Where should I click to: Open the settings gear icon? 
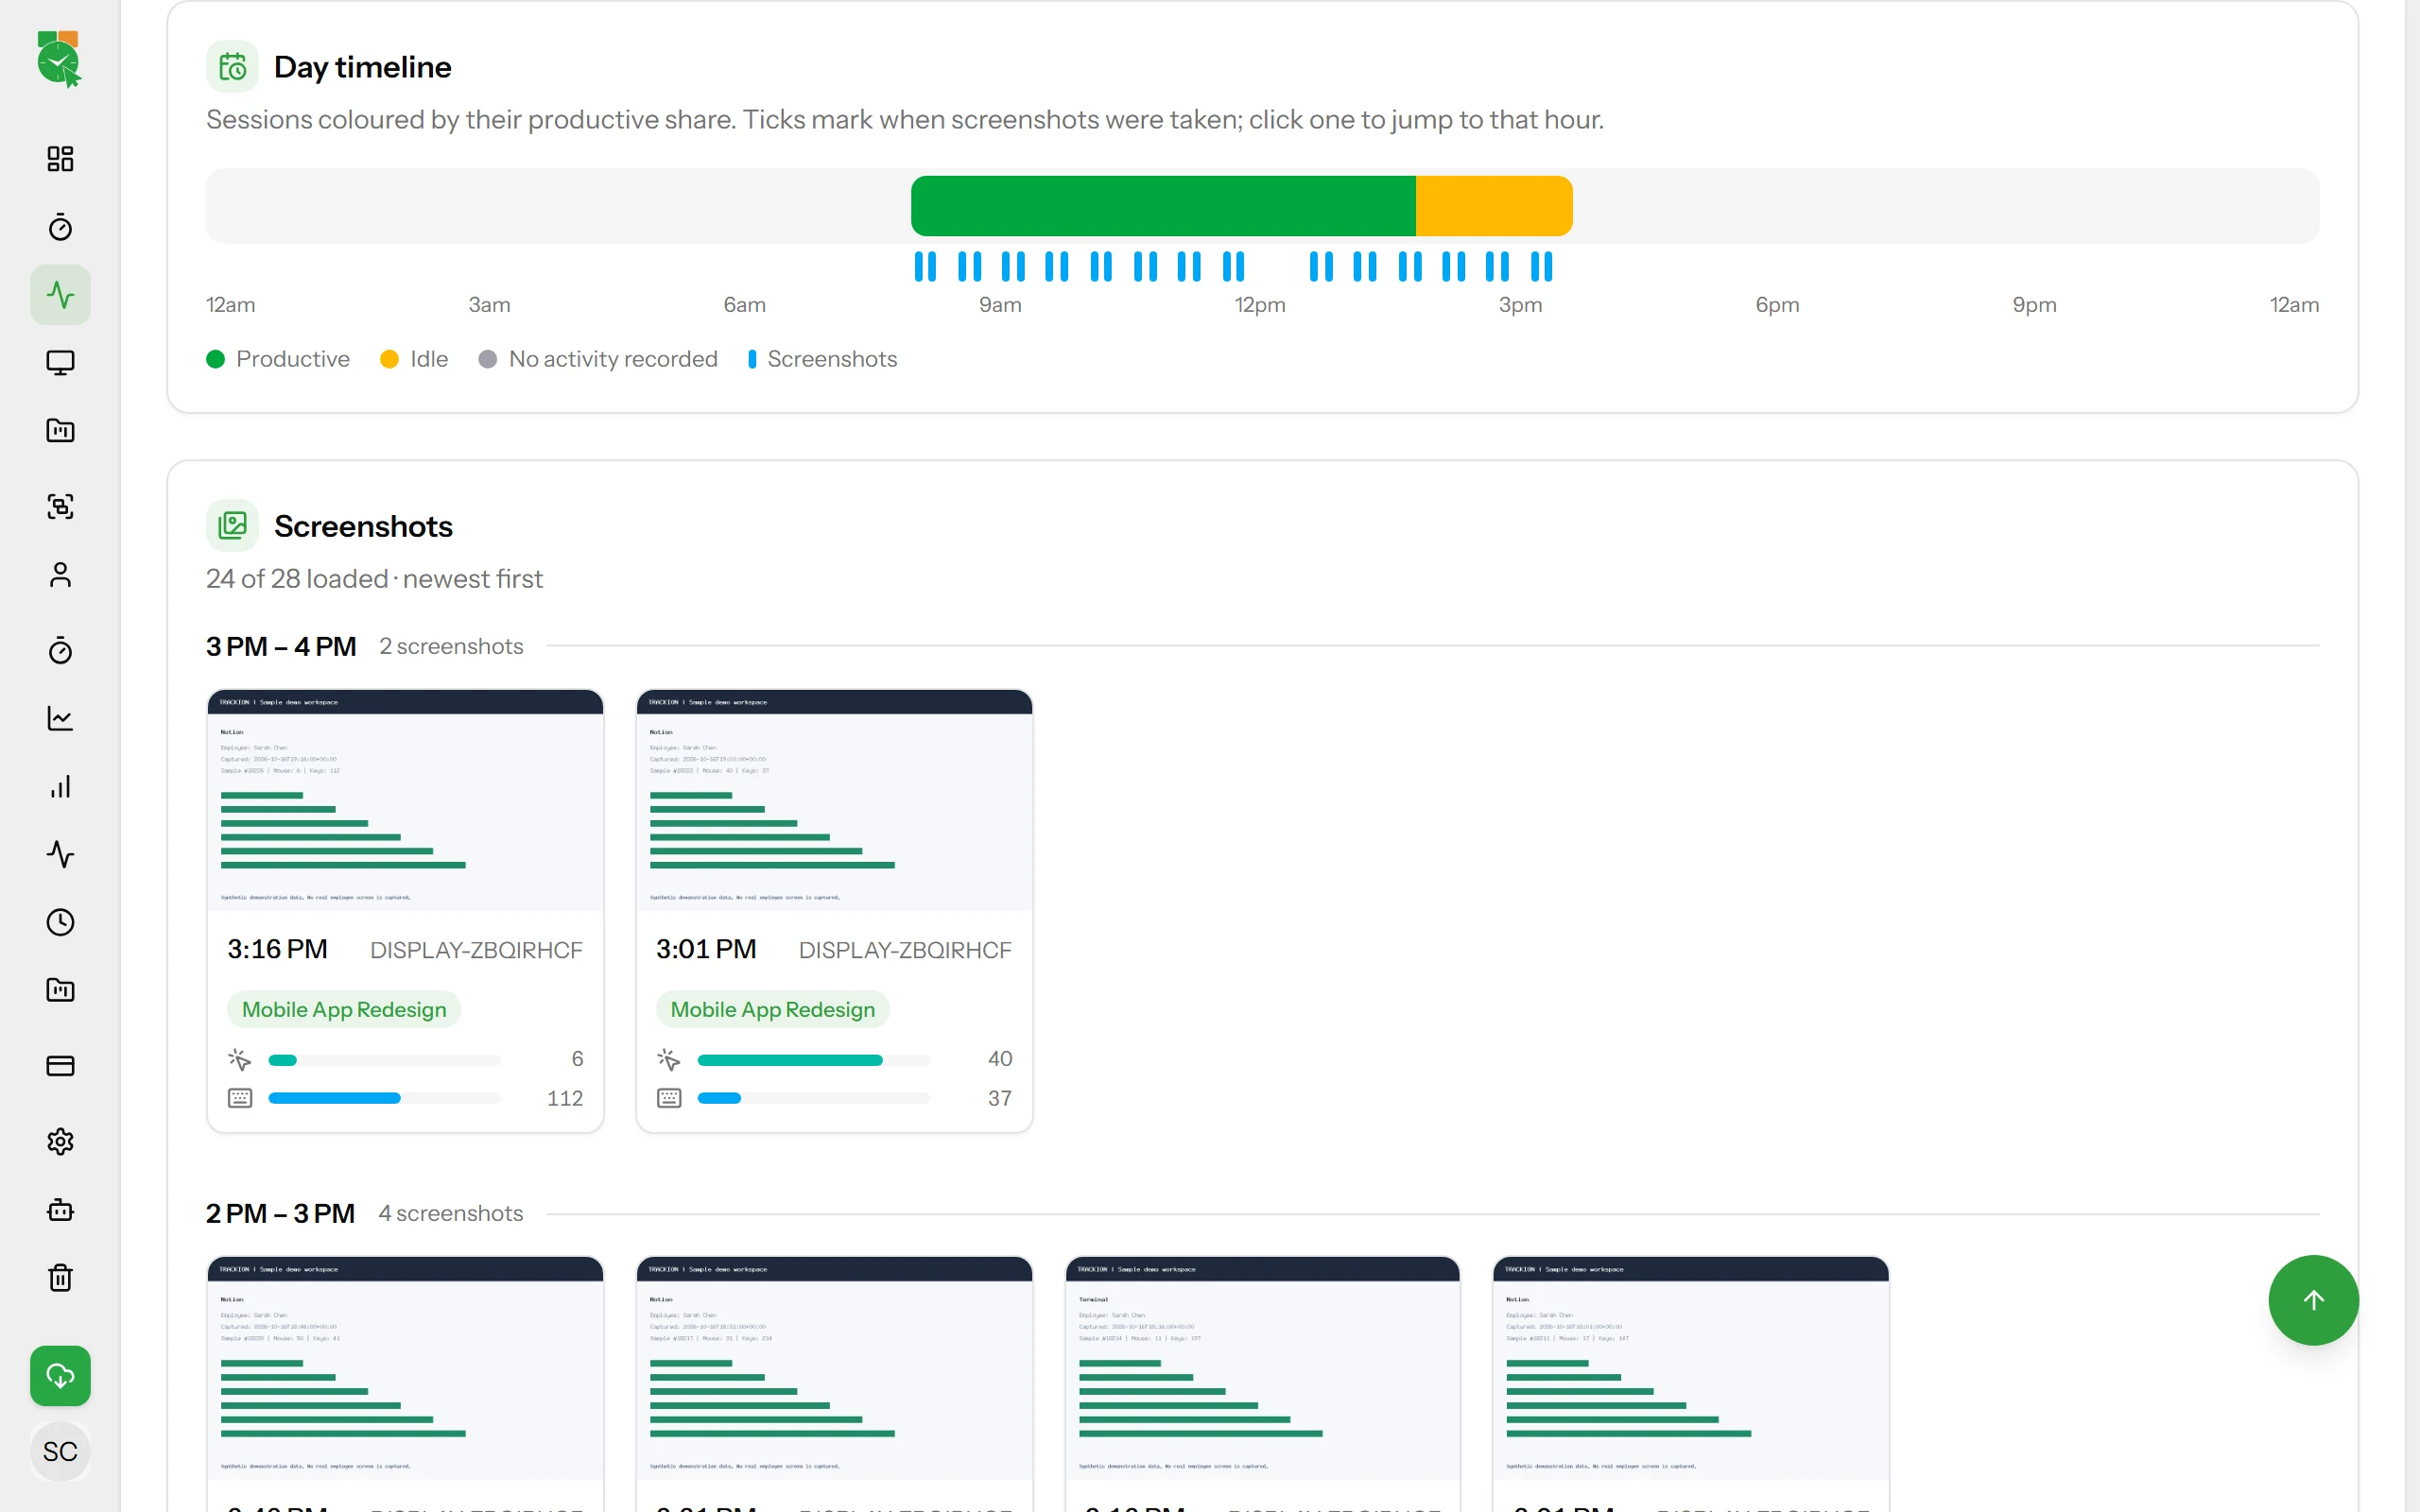click(x=60, y=1142)
